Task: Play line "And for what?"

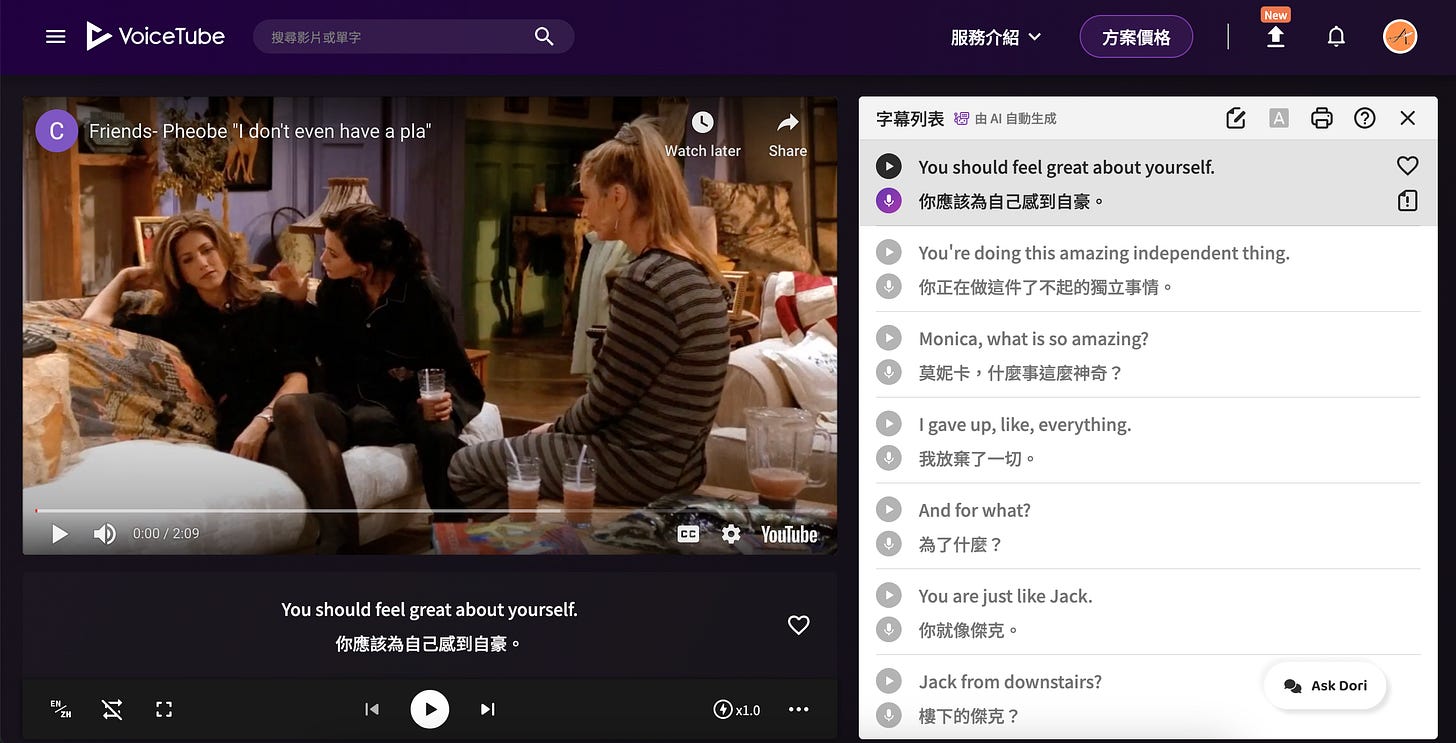Action: click(888, 510)
